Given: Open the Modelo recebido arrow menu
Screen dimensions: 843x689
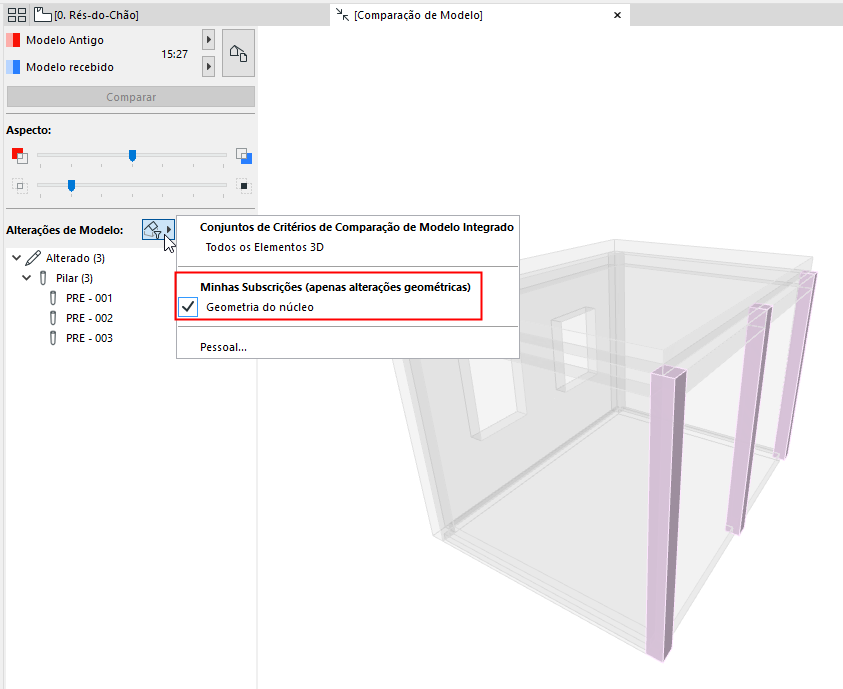Looking at the screenshot, I should (209, 67).
